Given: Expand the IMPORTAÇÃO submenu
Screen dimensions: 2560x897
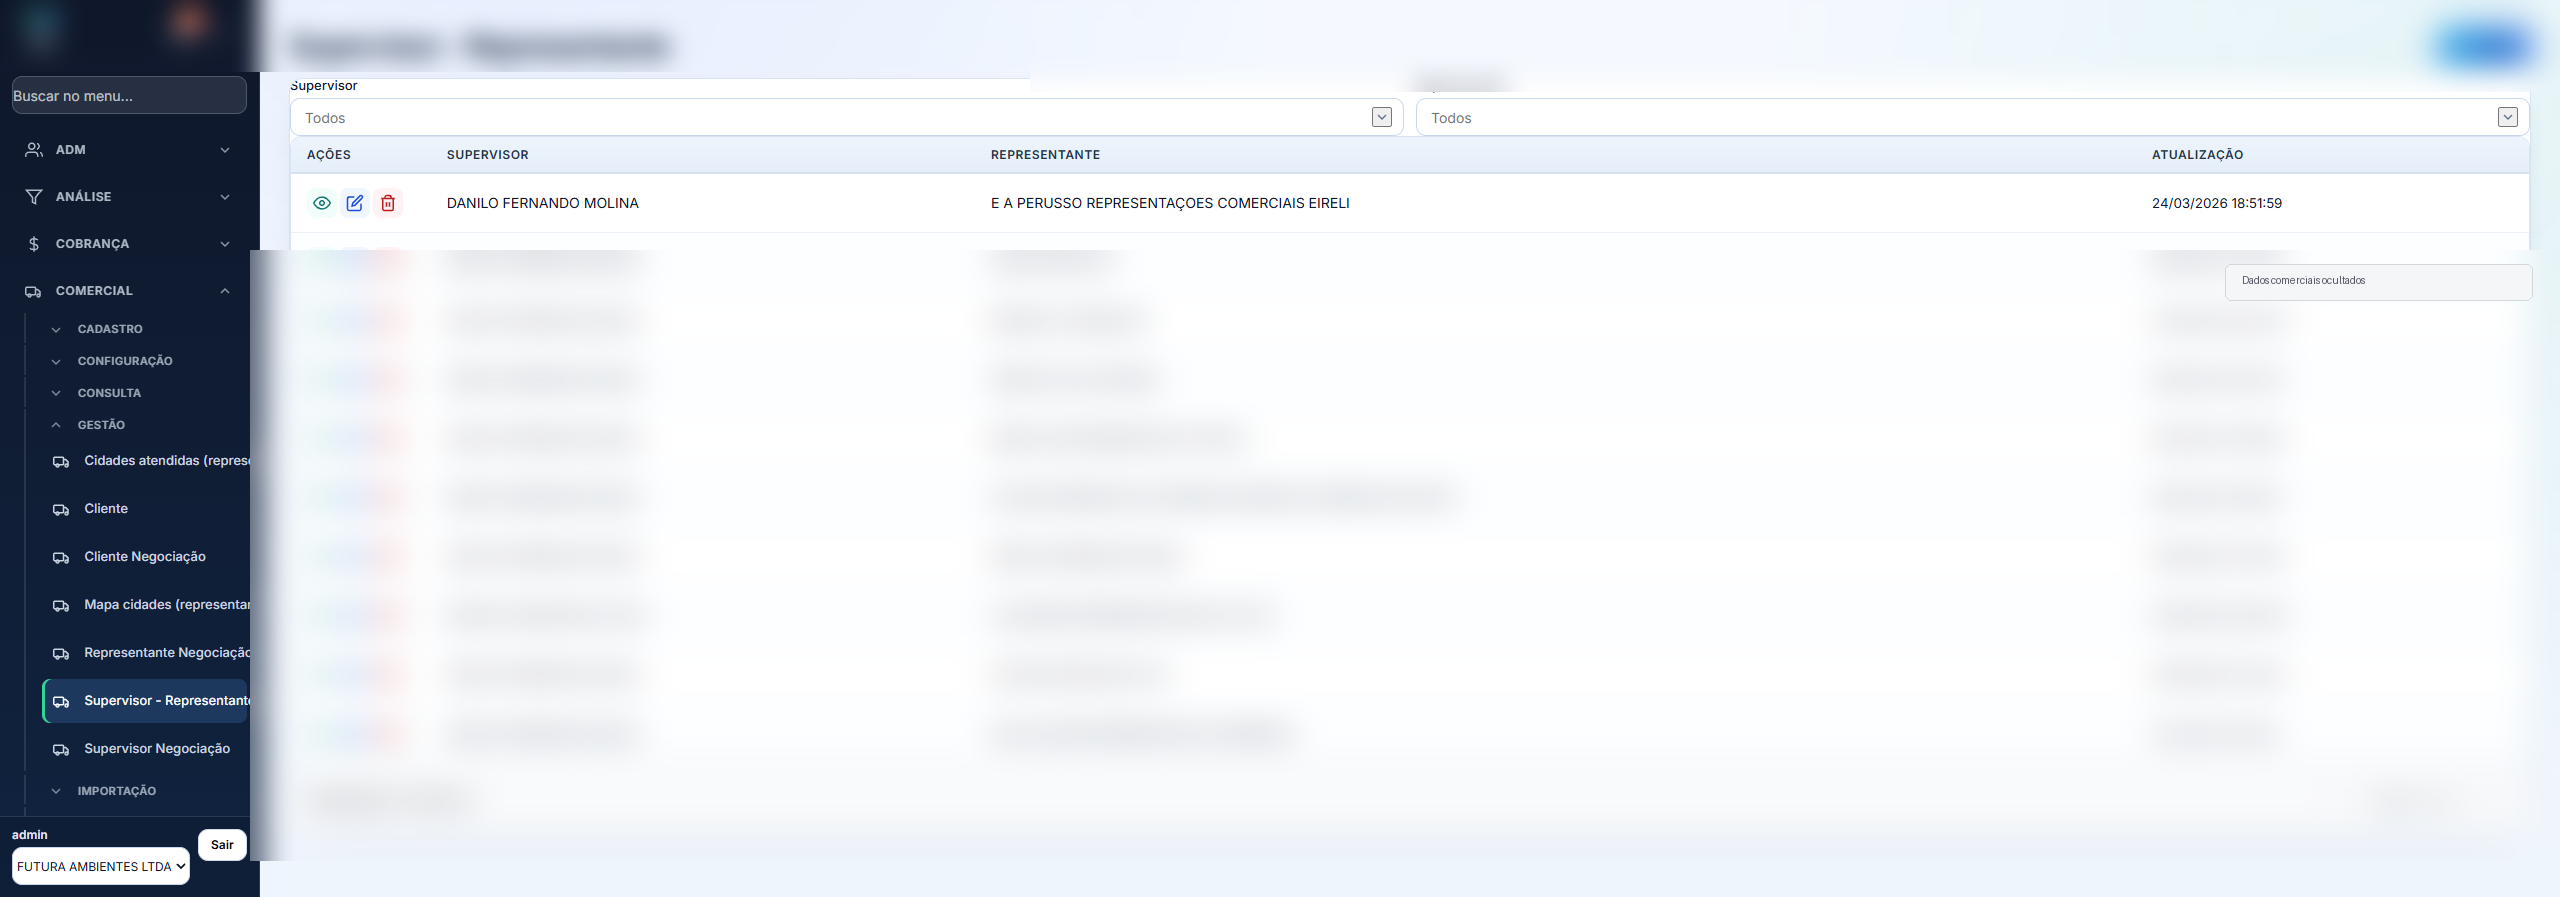Looking at the screenshot, I should 116,791.
